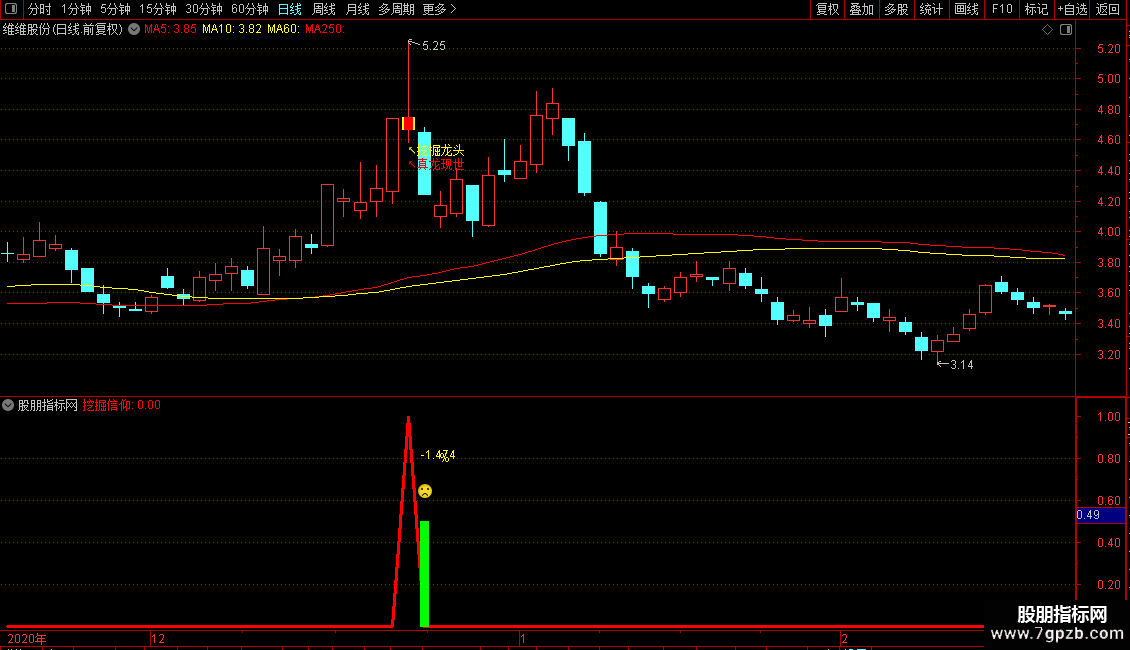
Task: Select the 日线 daily chart tab
Action: tap(290, 9)
